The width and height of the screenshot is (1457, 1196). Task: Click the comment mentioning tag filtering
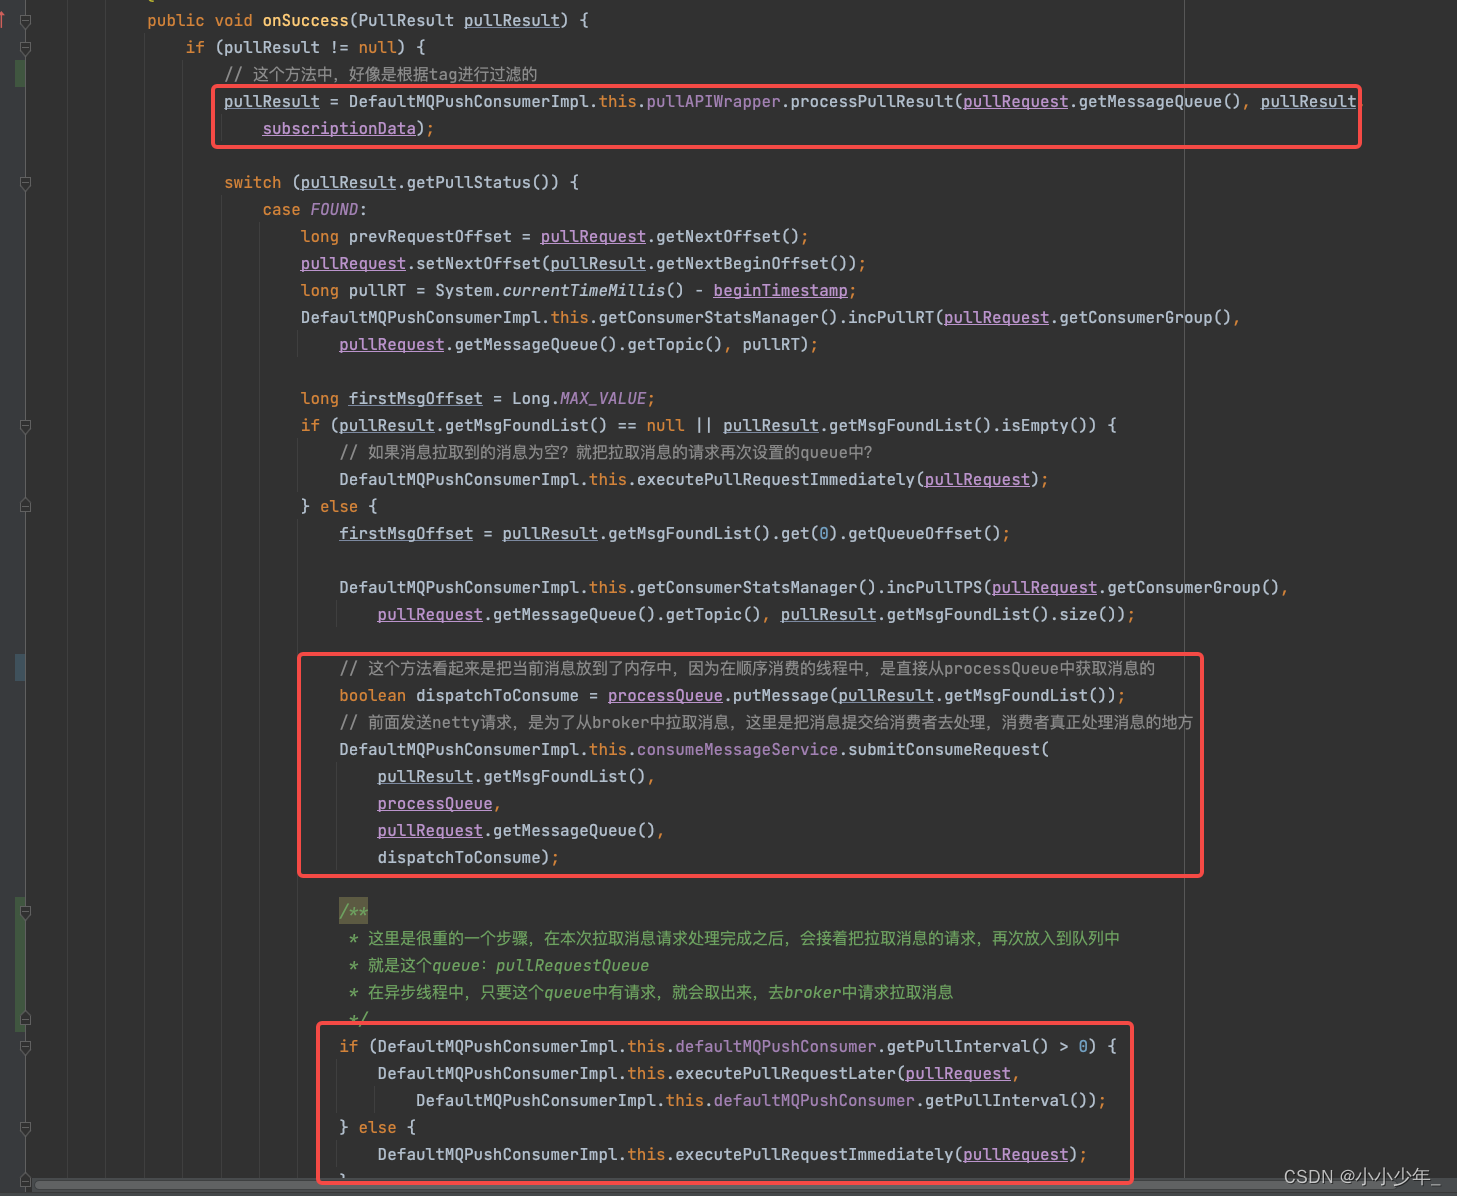[381, 74]
